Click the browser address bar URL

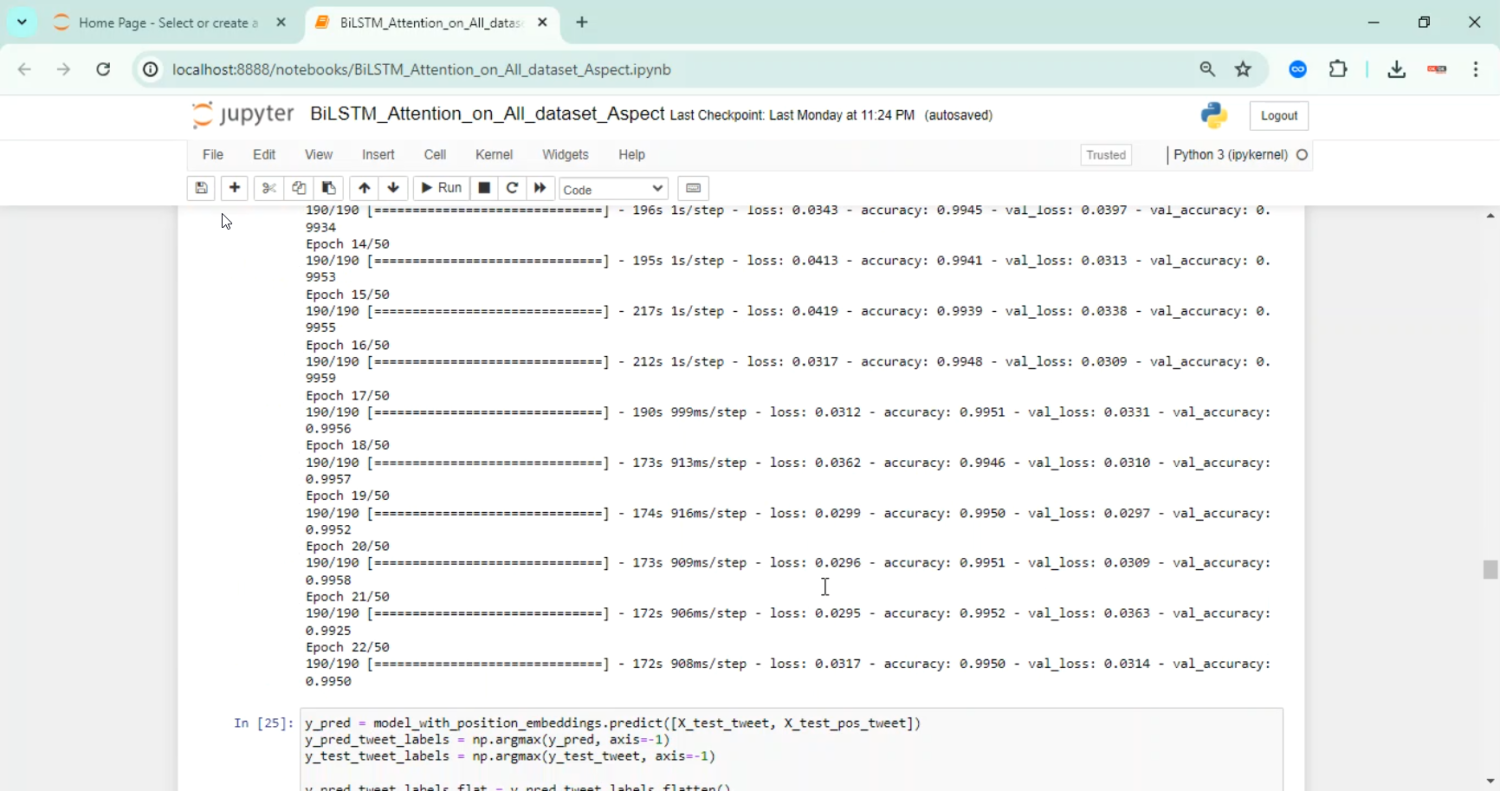coord(420,70)
